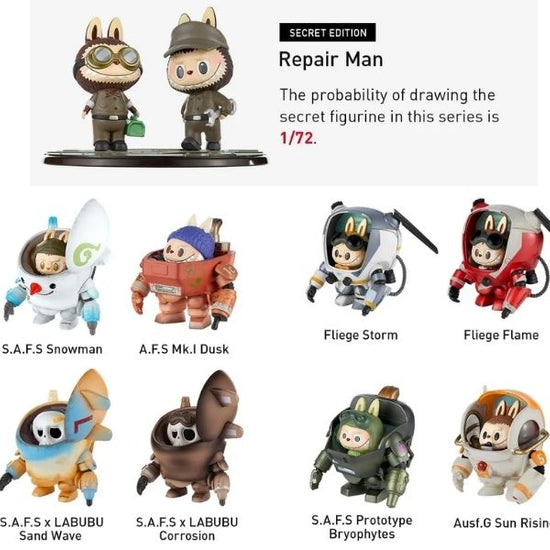Click the S.A.F.S Snowman label
The height and width of the screenshot is (550, 550).
tap(52, 349)
